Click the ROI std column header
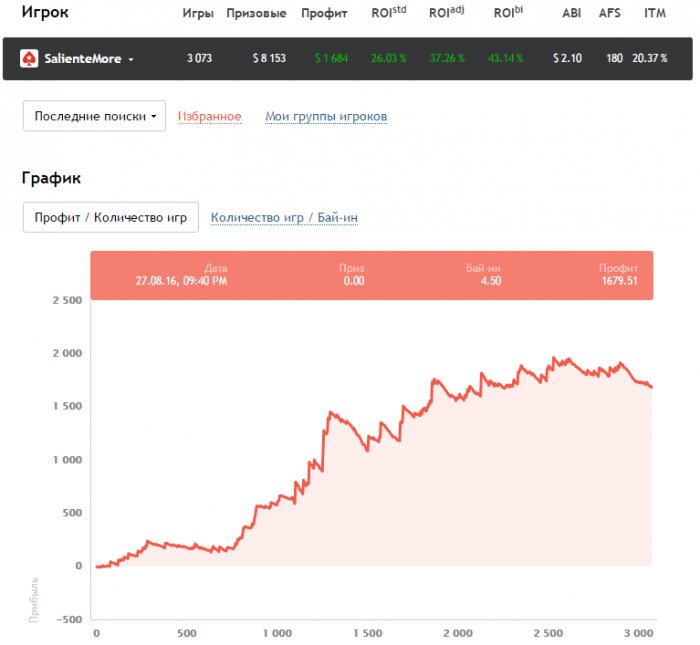The height and width of the screenshot is (645, 700). 388,14
